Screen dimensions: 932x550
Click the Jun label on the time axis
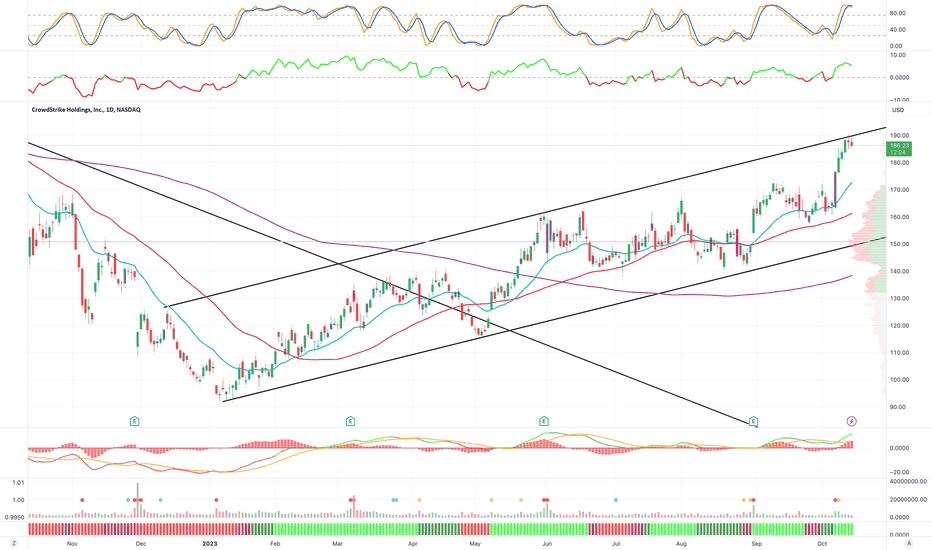point(547,544)
